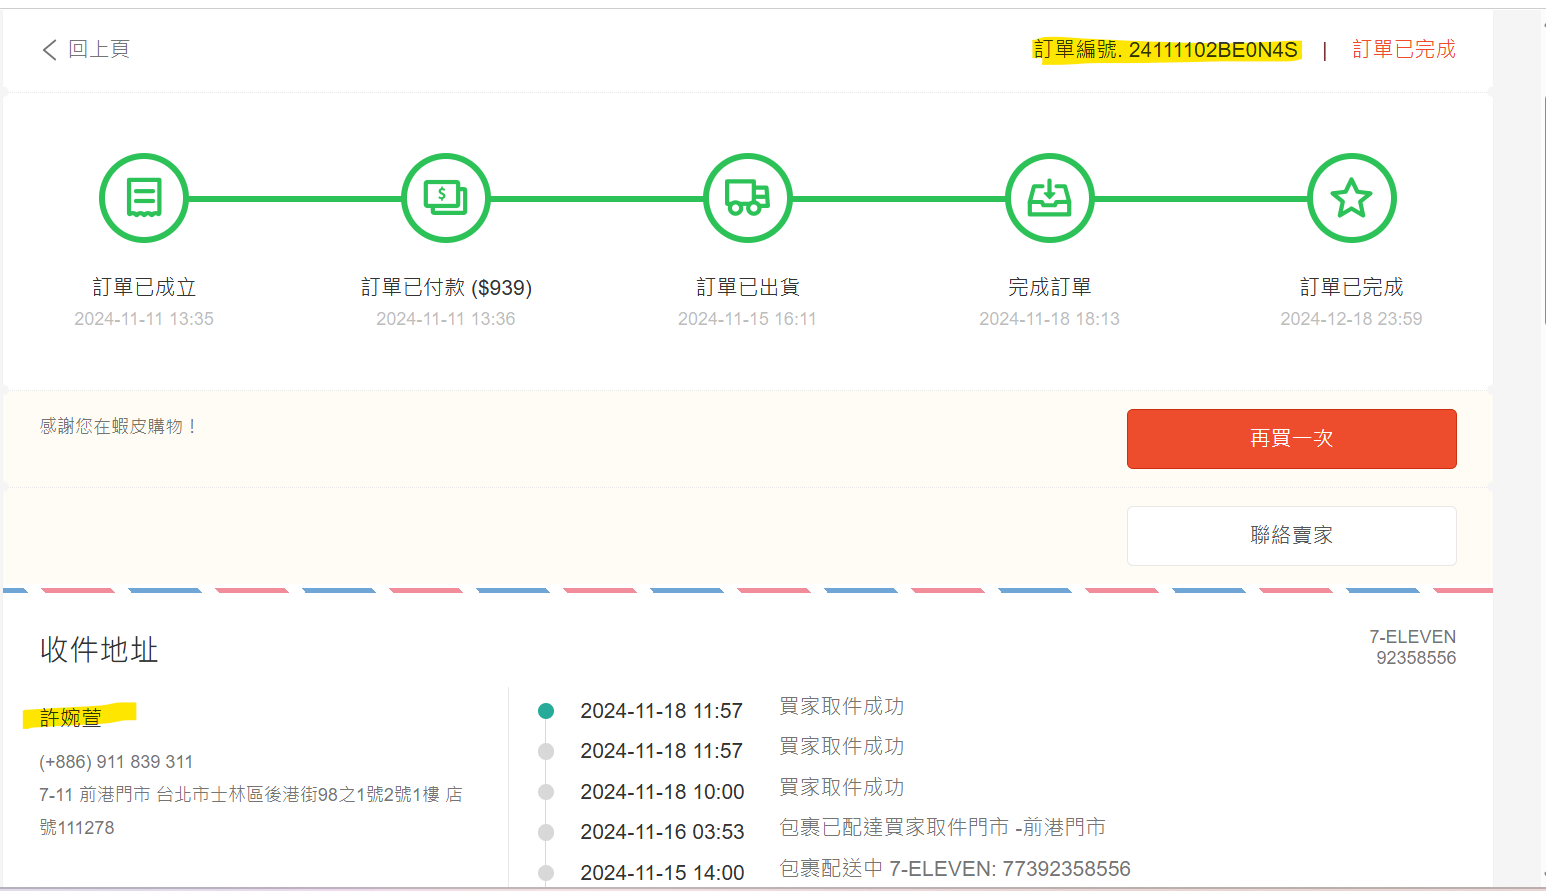The height and width of the screenshot is (891, 1546).
Task: Click the 包裹配送中 7-ELEVEN tracking entry
Action: coord(954,869)
